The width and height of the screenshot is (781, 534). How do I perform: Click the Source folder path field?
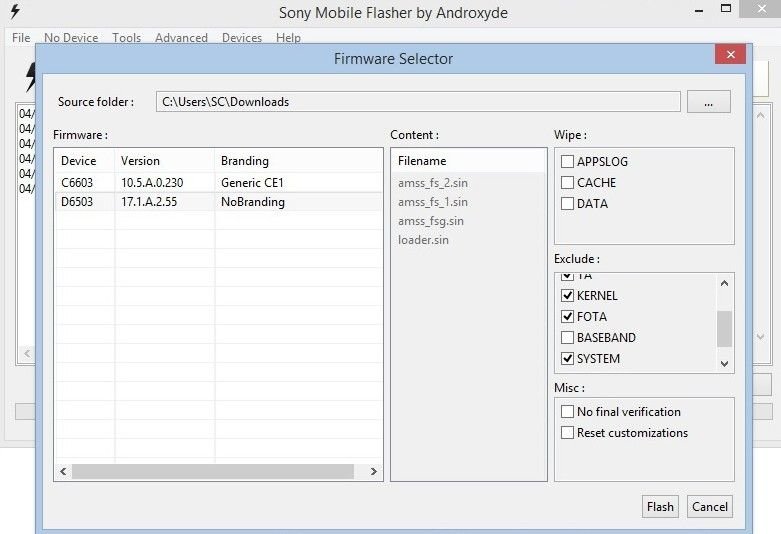coord(418,102)
